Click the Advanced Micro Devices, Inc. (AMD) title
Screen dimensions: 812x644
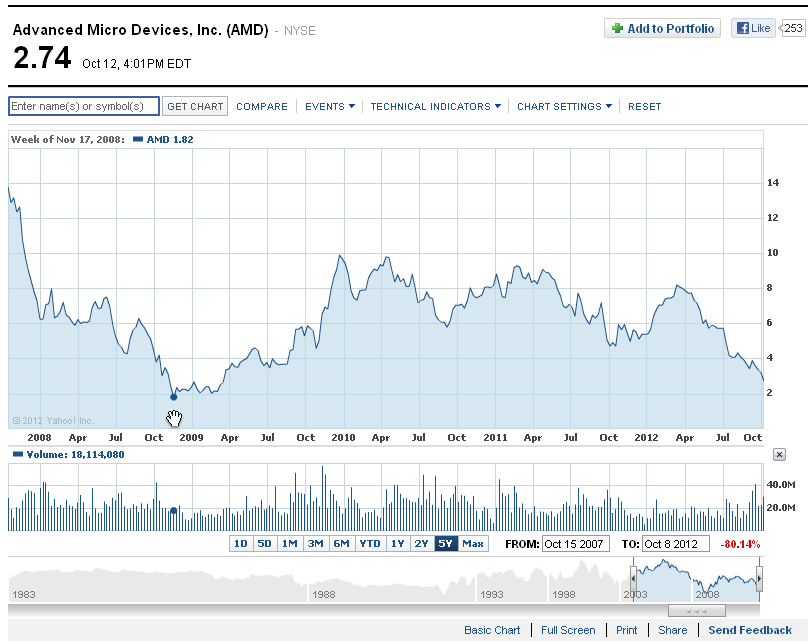pos(140,30)
